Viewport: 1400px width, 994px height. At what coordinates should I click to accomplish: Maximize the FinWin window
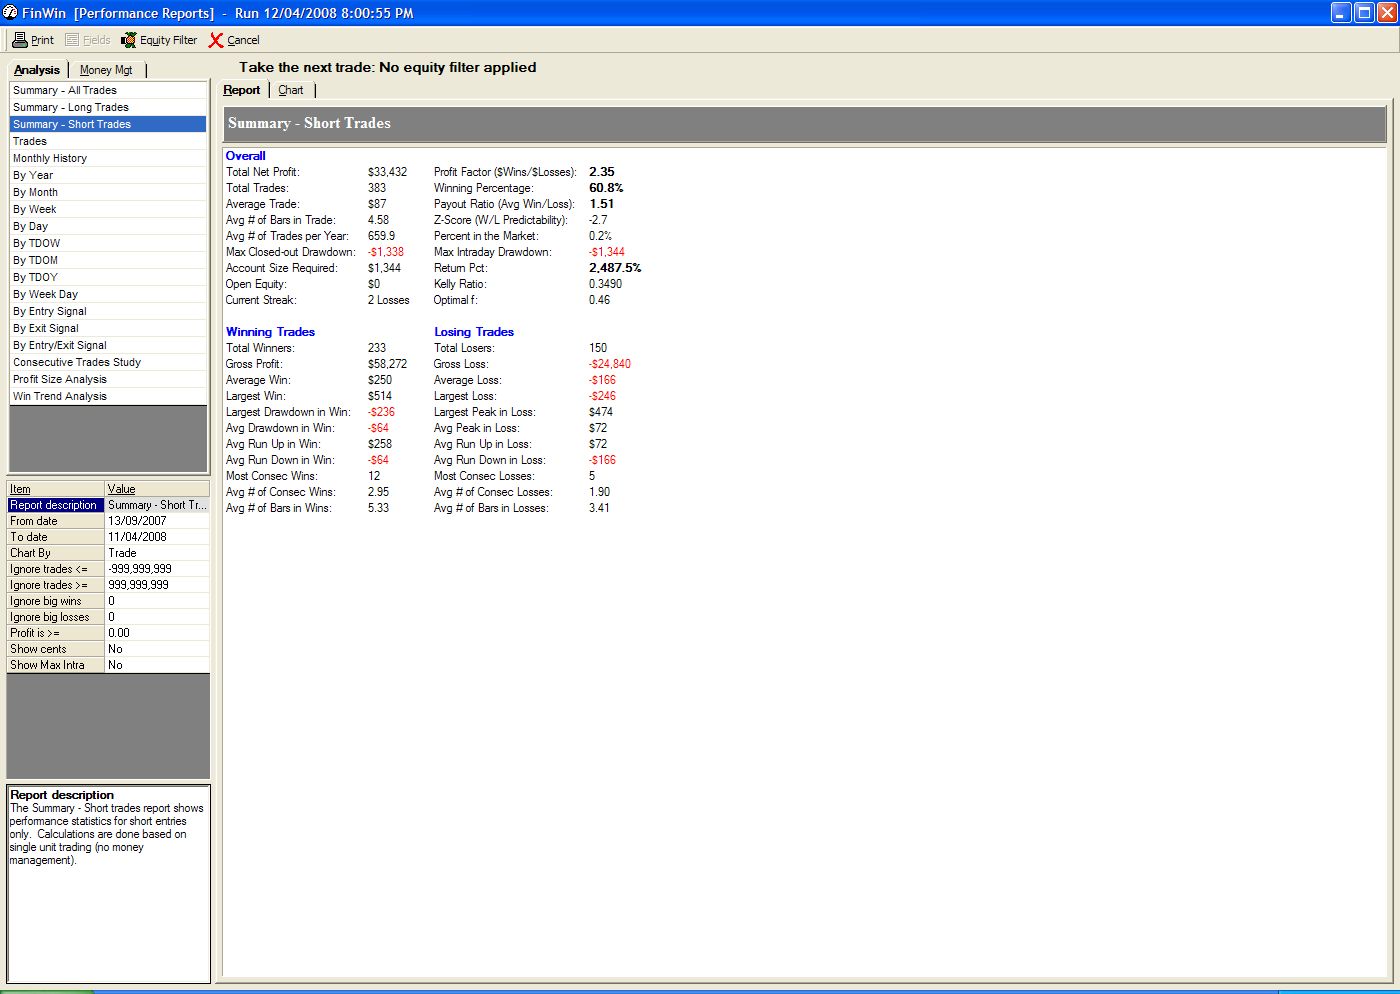pyautogui.click(x=1364, y=13)
